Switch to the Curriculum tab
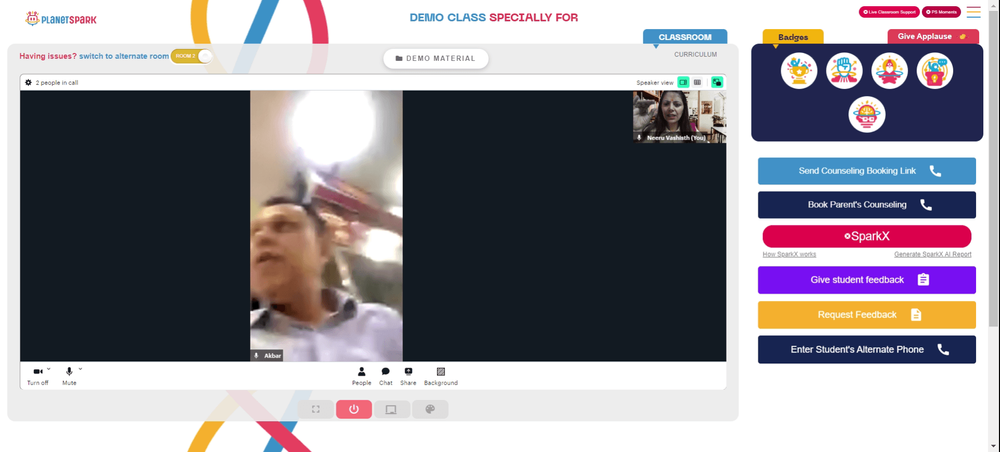1000x452 pixels. [x=695, y=54]
